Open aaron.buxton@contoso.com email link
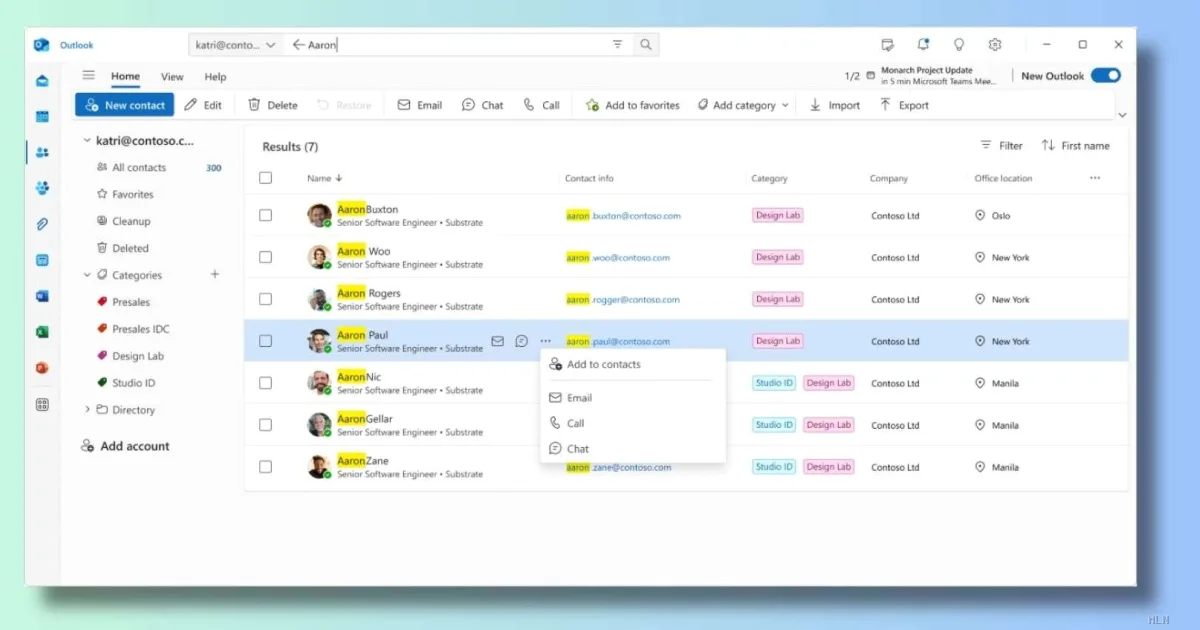The width and height of the screenshot is (1200, 630). click(623, 216)
